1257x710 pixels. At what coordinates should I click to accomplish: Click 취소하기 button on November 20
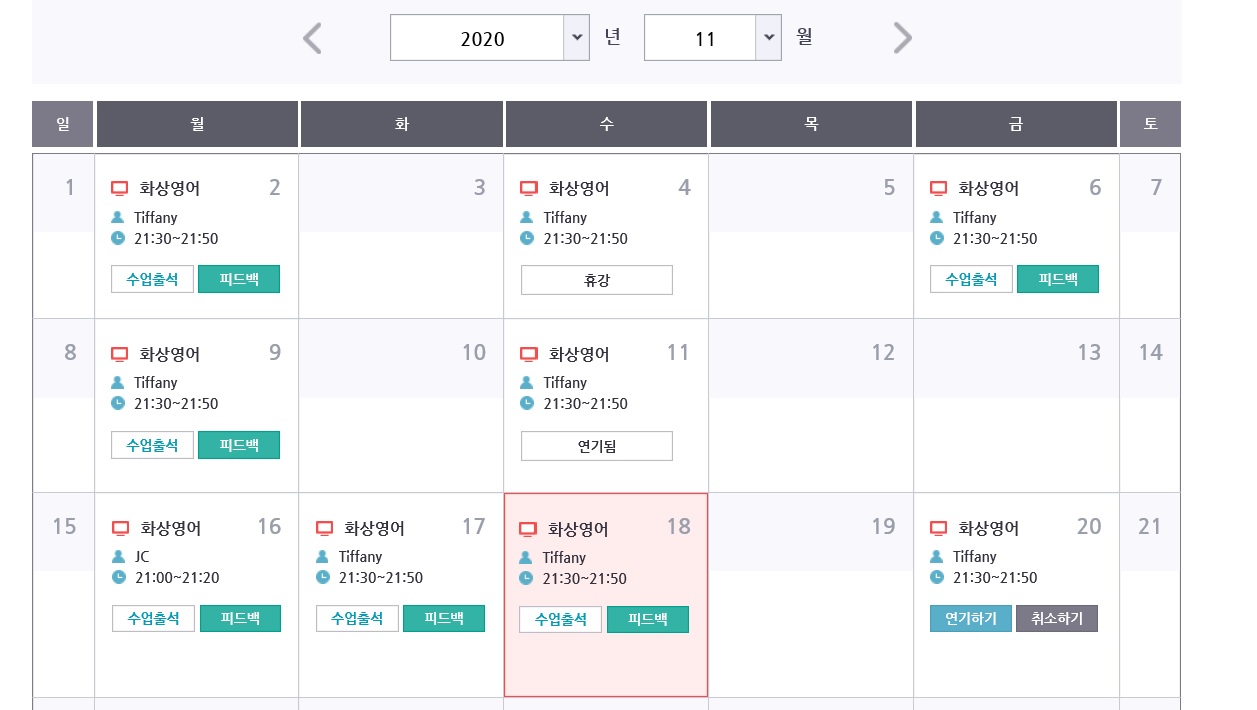coord(1057,618)
